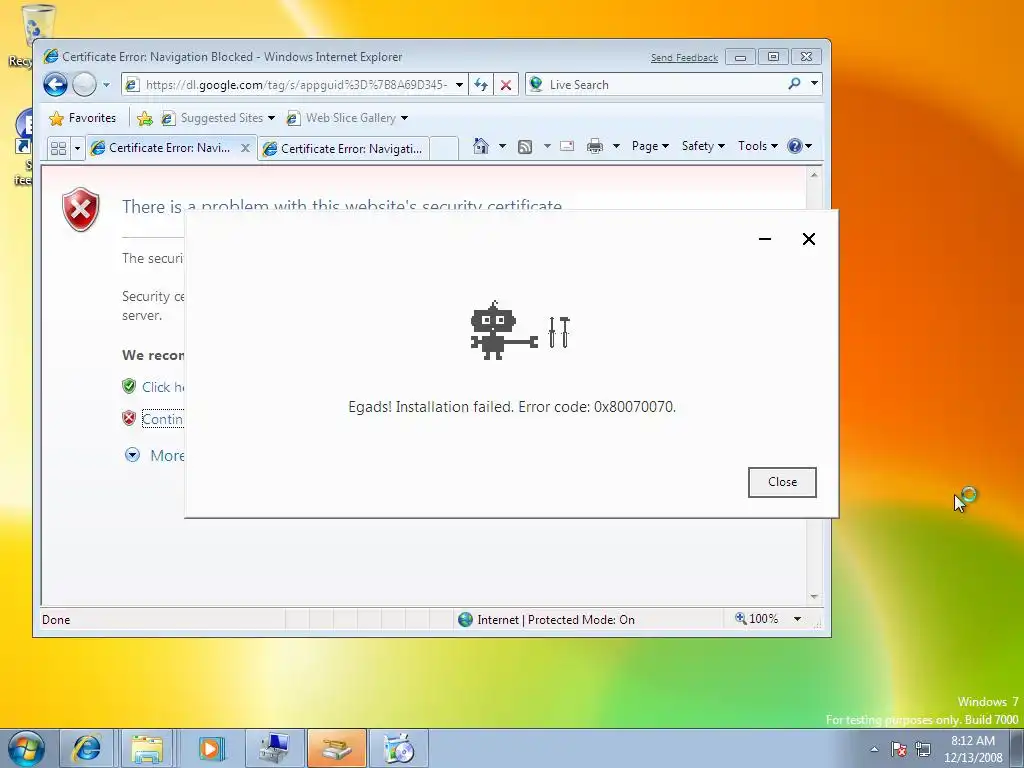Click the computer monitor taskbar icon

pos(274,748)
